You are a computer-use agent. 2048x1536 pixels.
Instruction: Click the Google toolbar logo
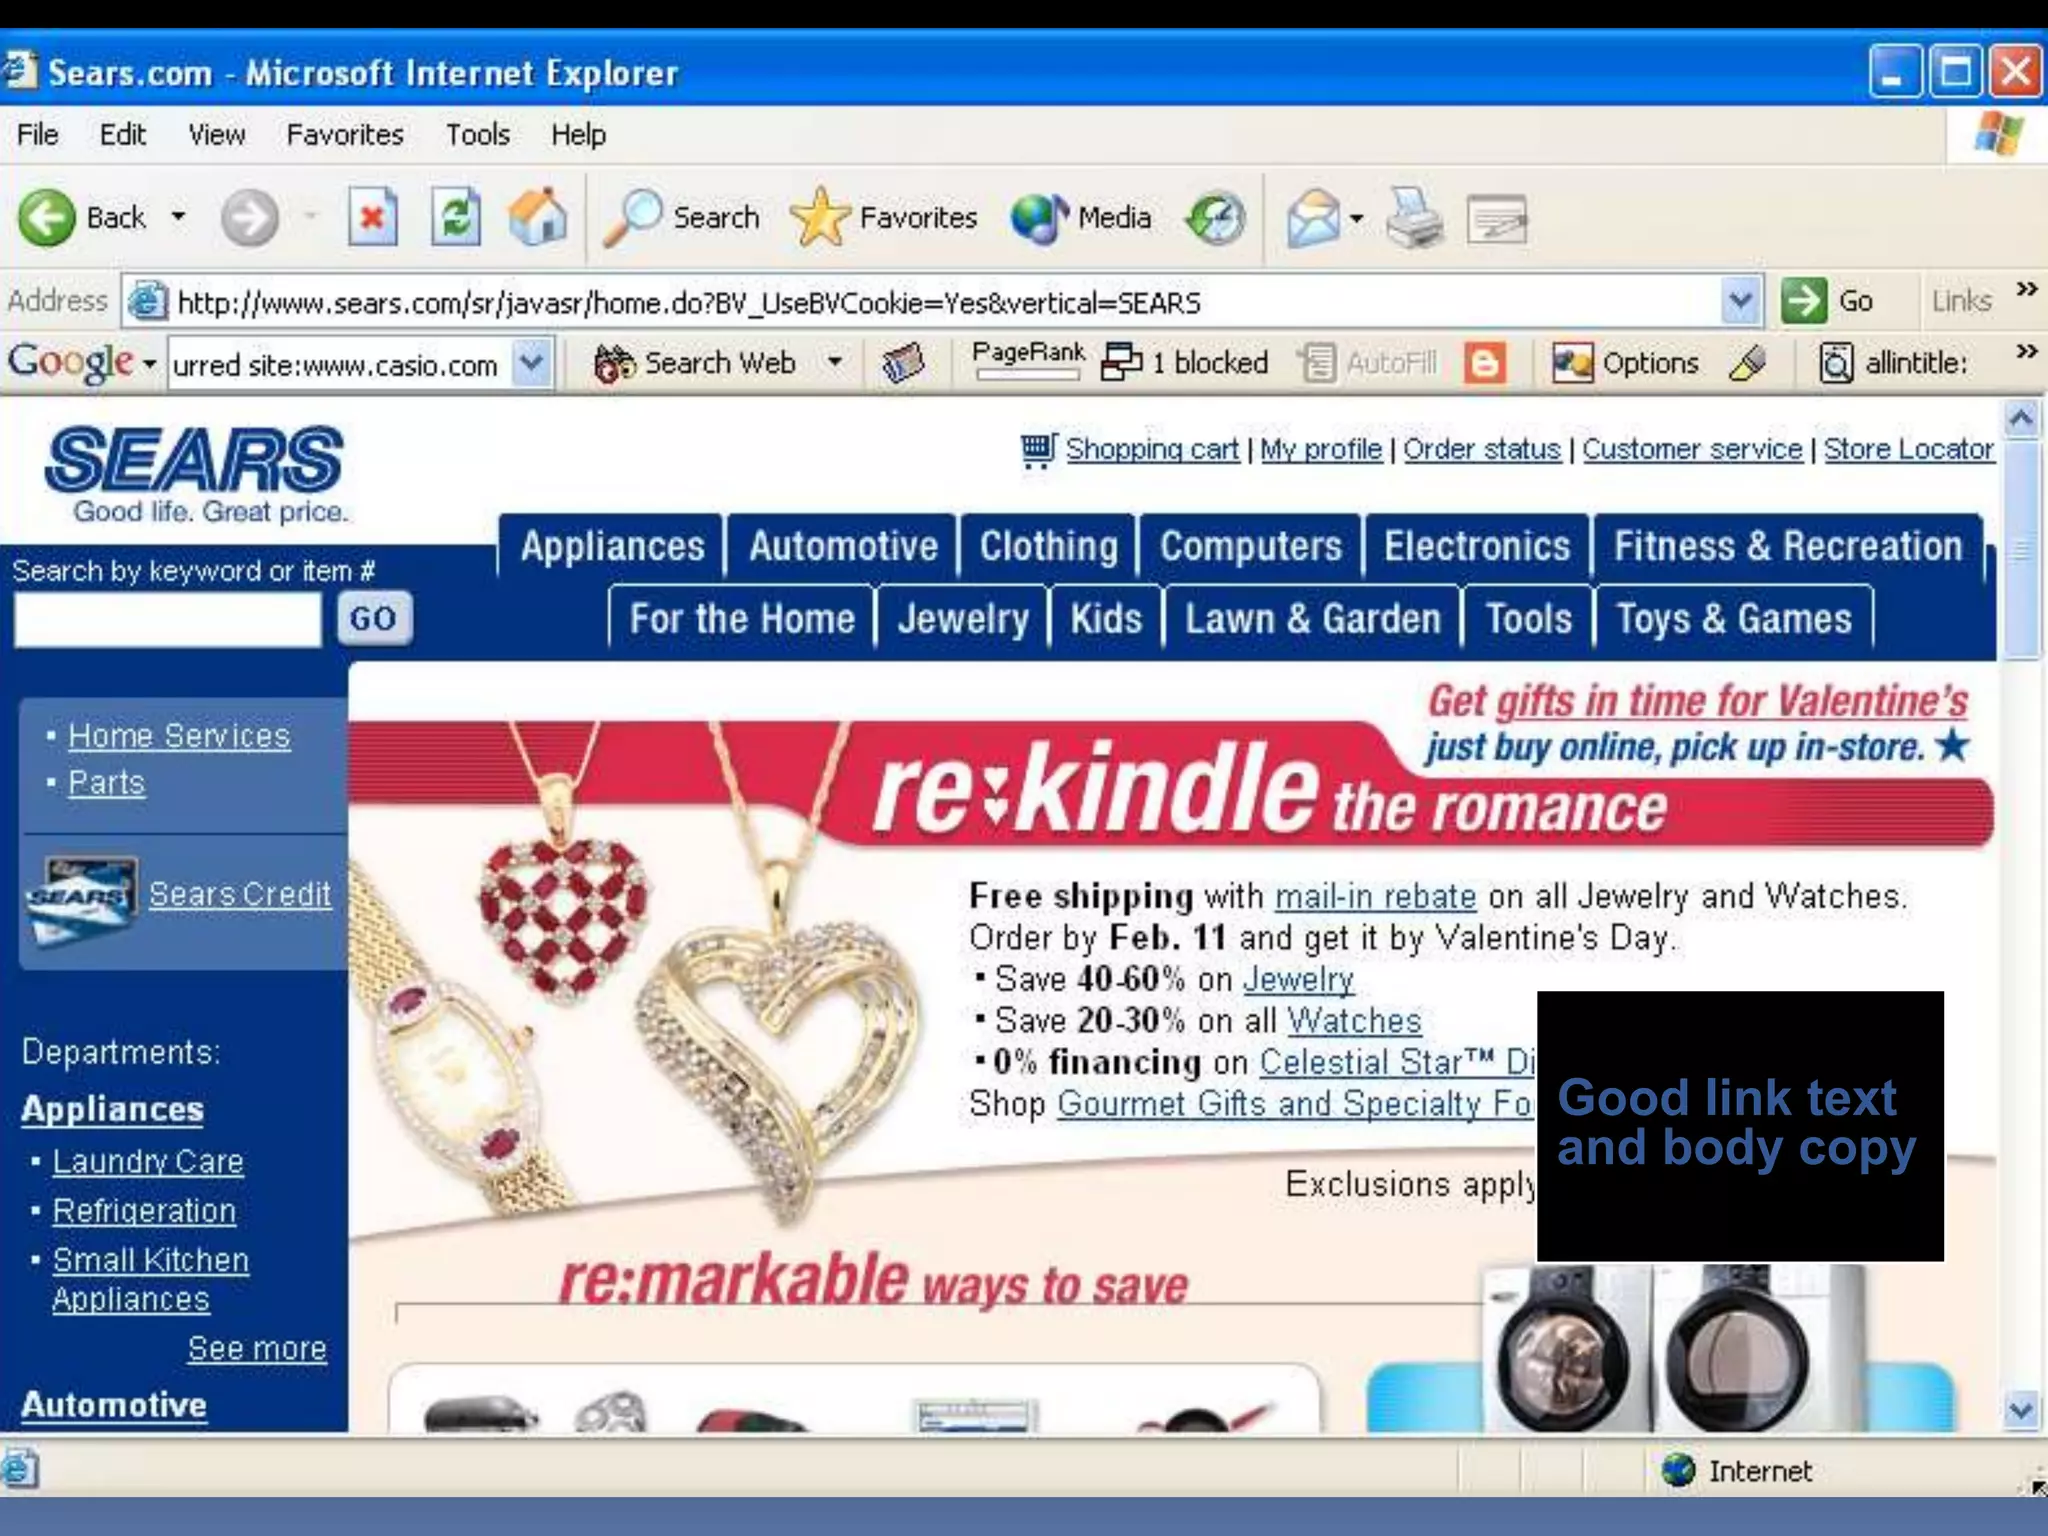pos(70,362)
